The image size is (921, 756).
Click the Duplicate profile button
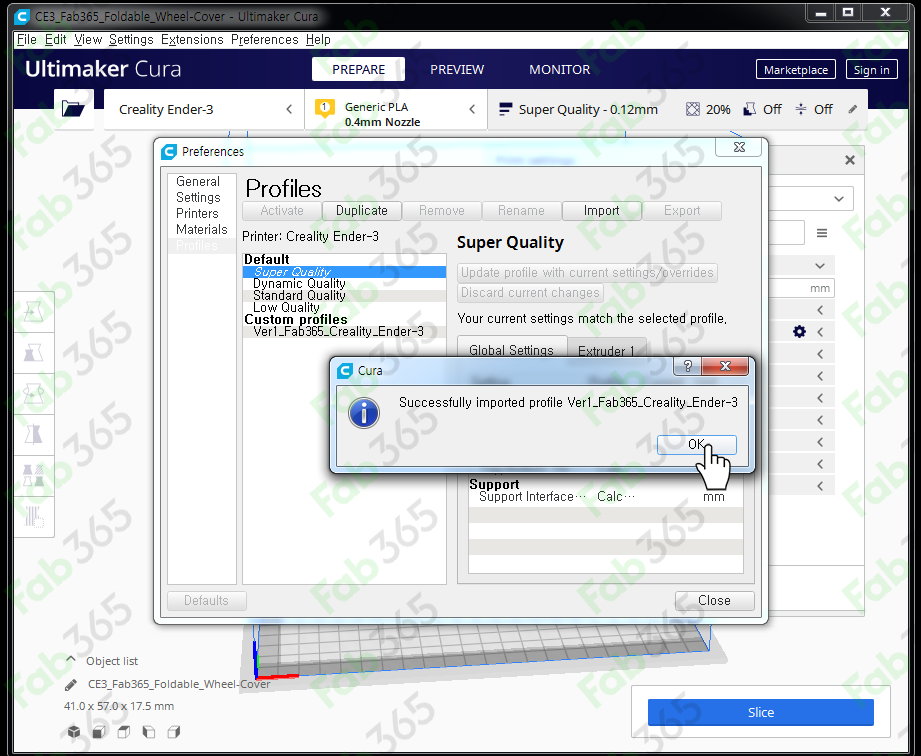click(362, 211)
